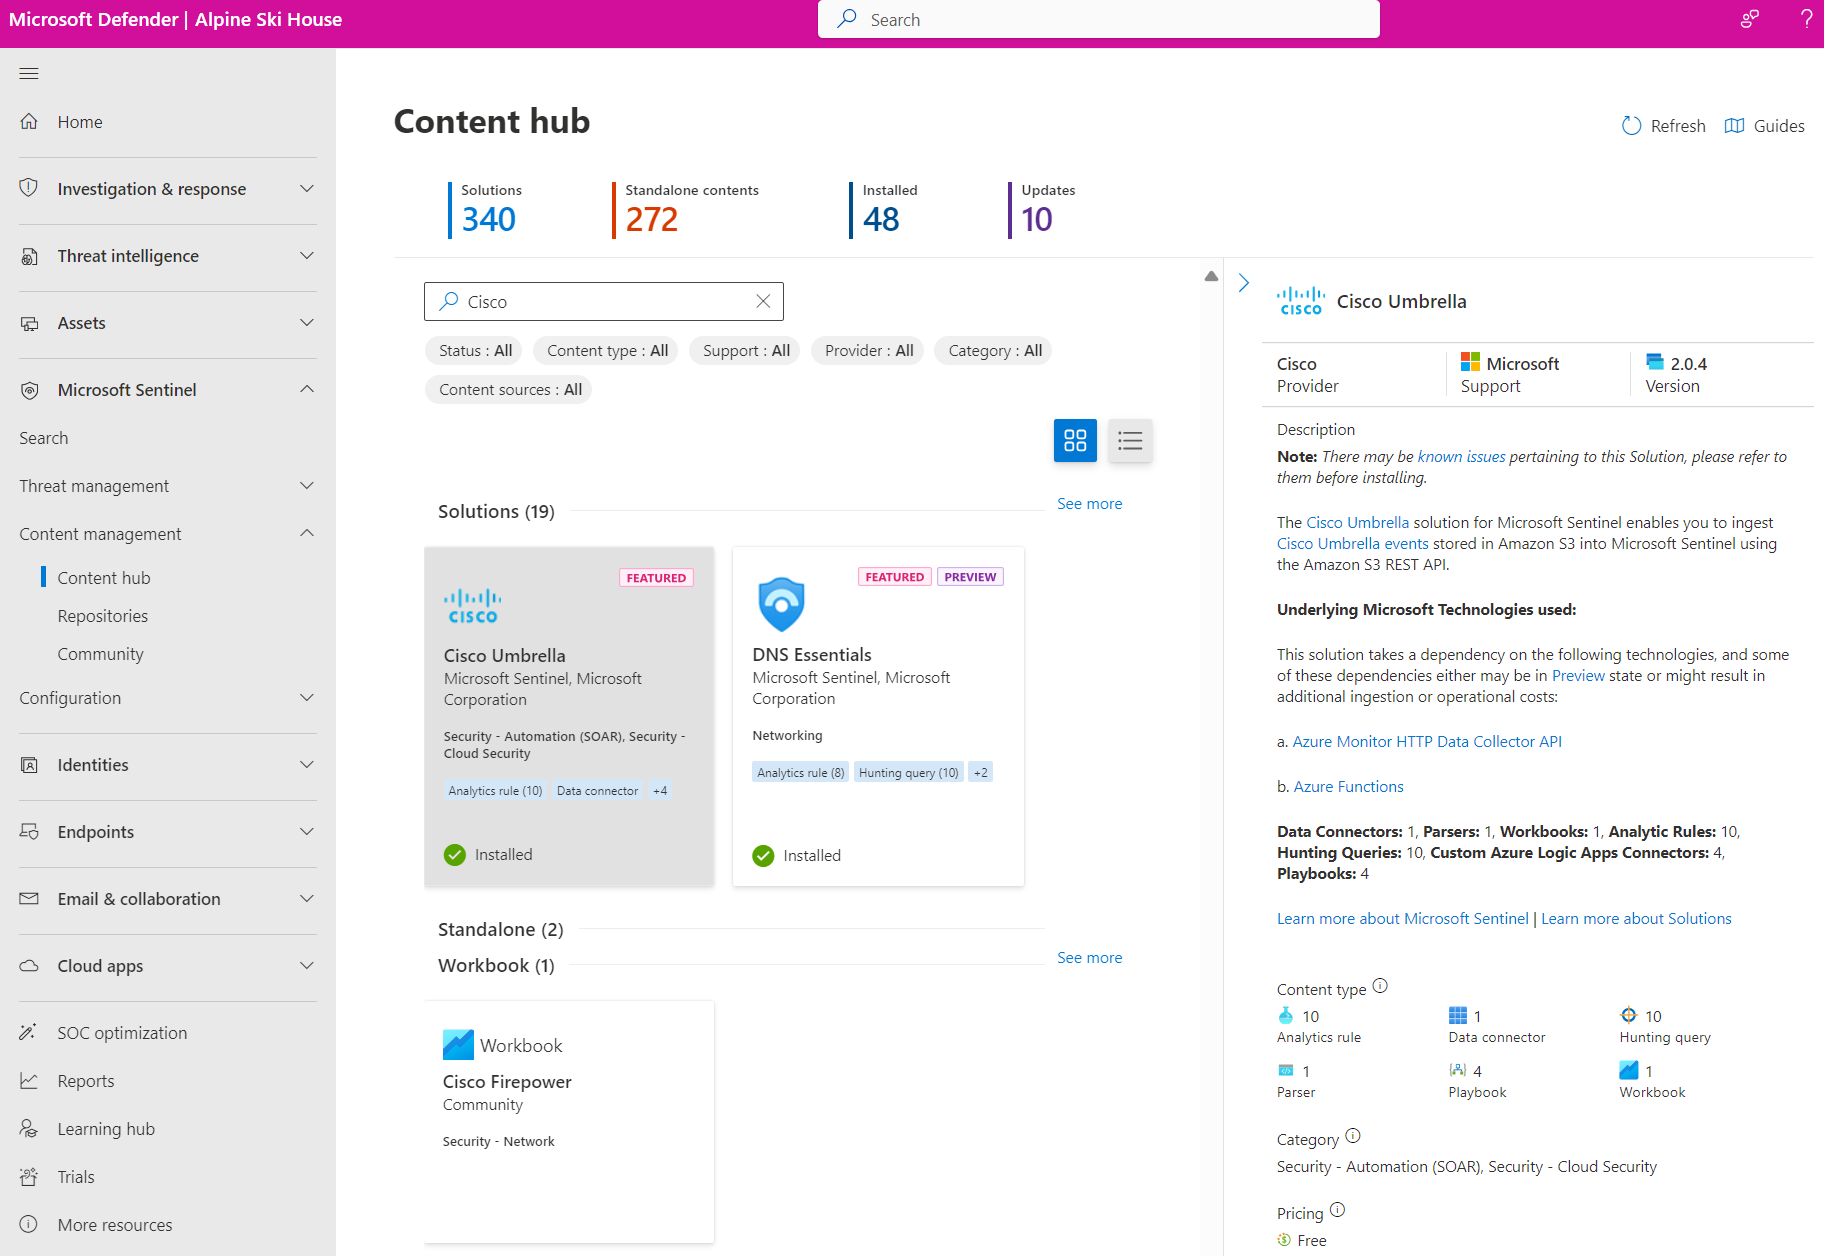
Task: Click the Assets devices icon
Action: coord(29,323)
